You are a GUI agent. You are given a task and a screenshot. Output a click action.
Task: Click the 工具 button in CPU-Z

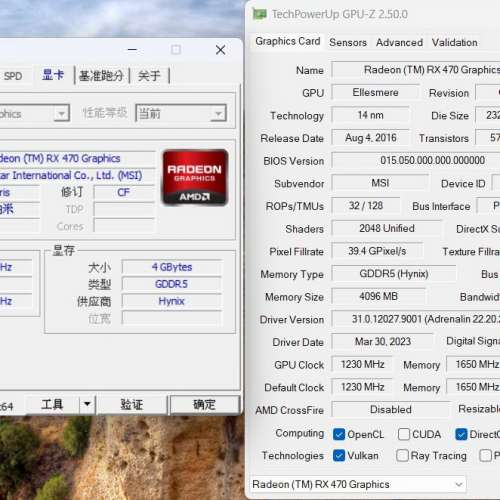click(52, 404)
